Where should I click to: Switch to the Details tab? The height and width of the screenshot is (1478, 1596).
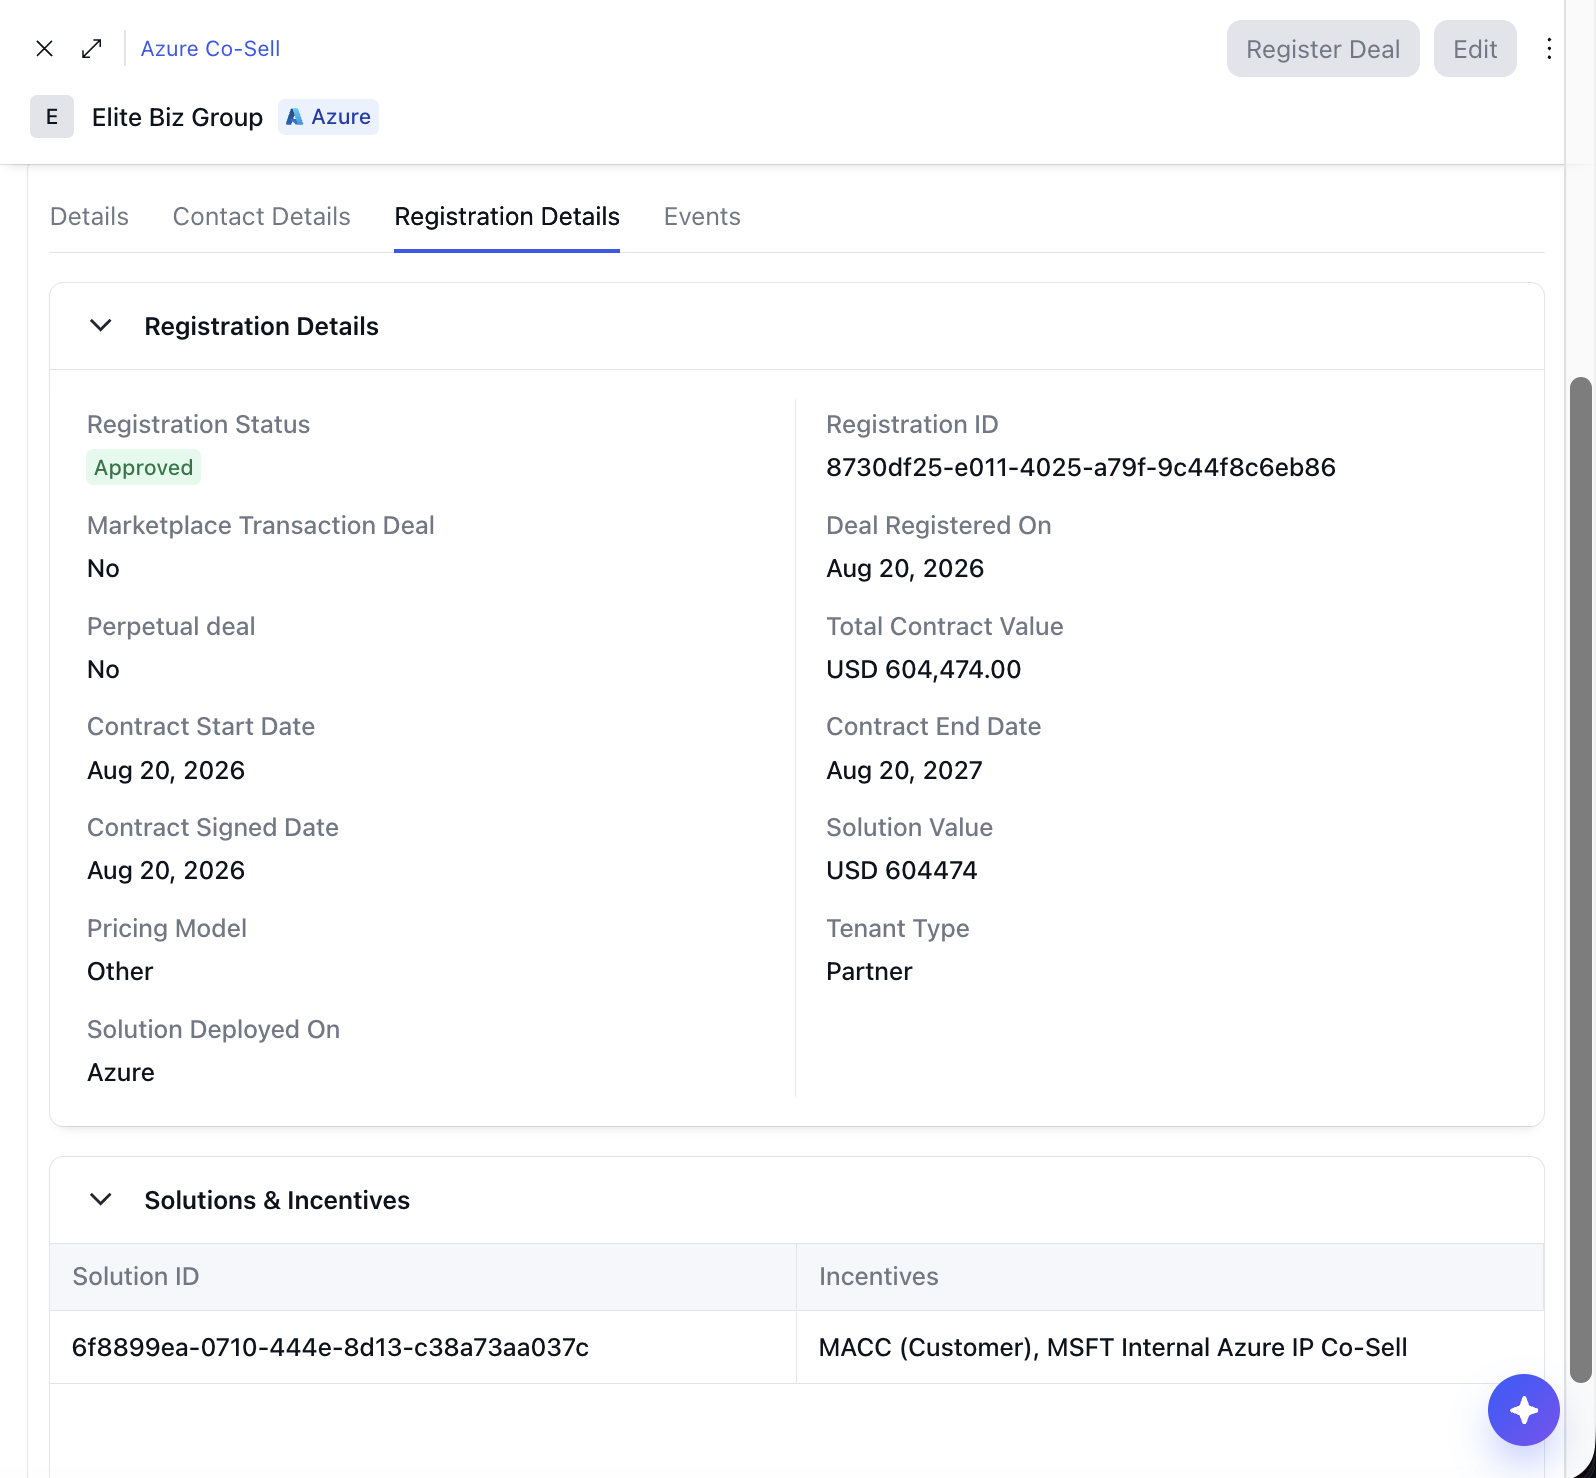click(x=89, y=217)
